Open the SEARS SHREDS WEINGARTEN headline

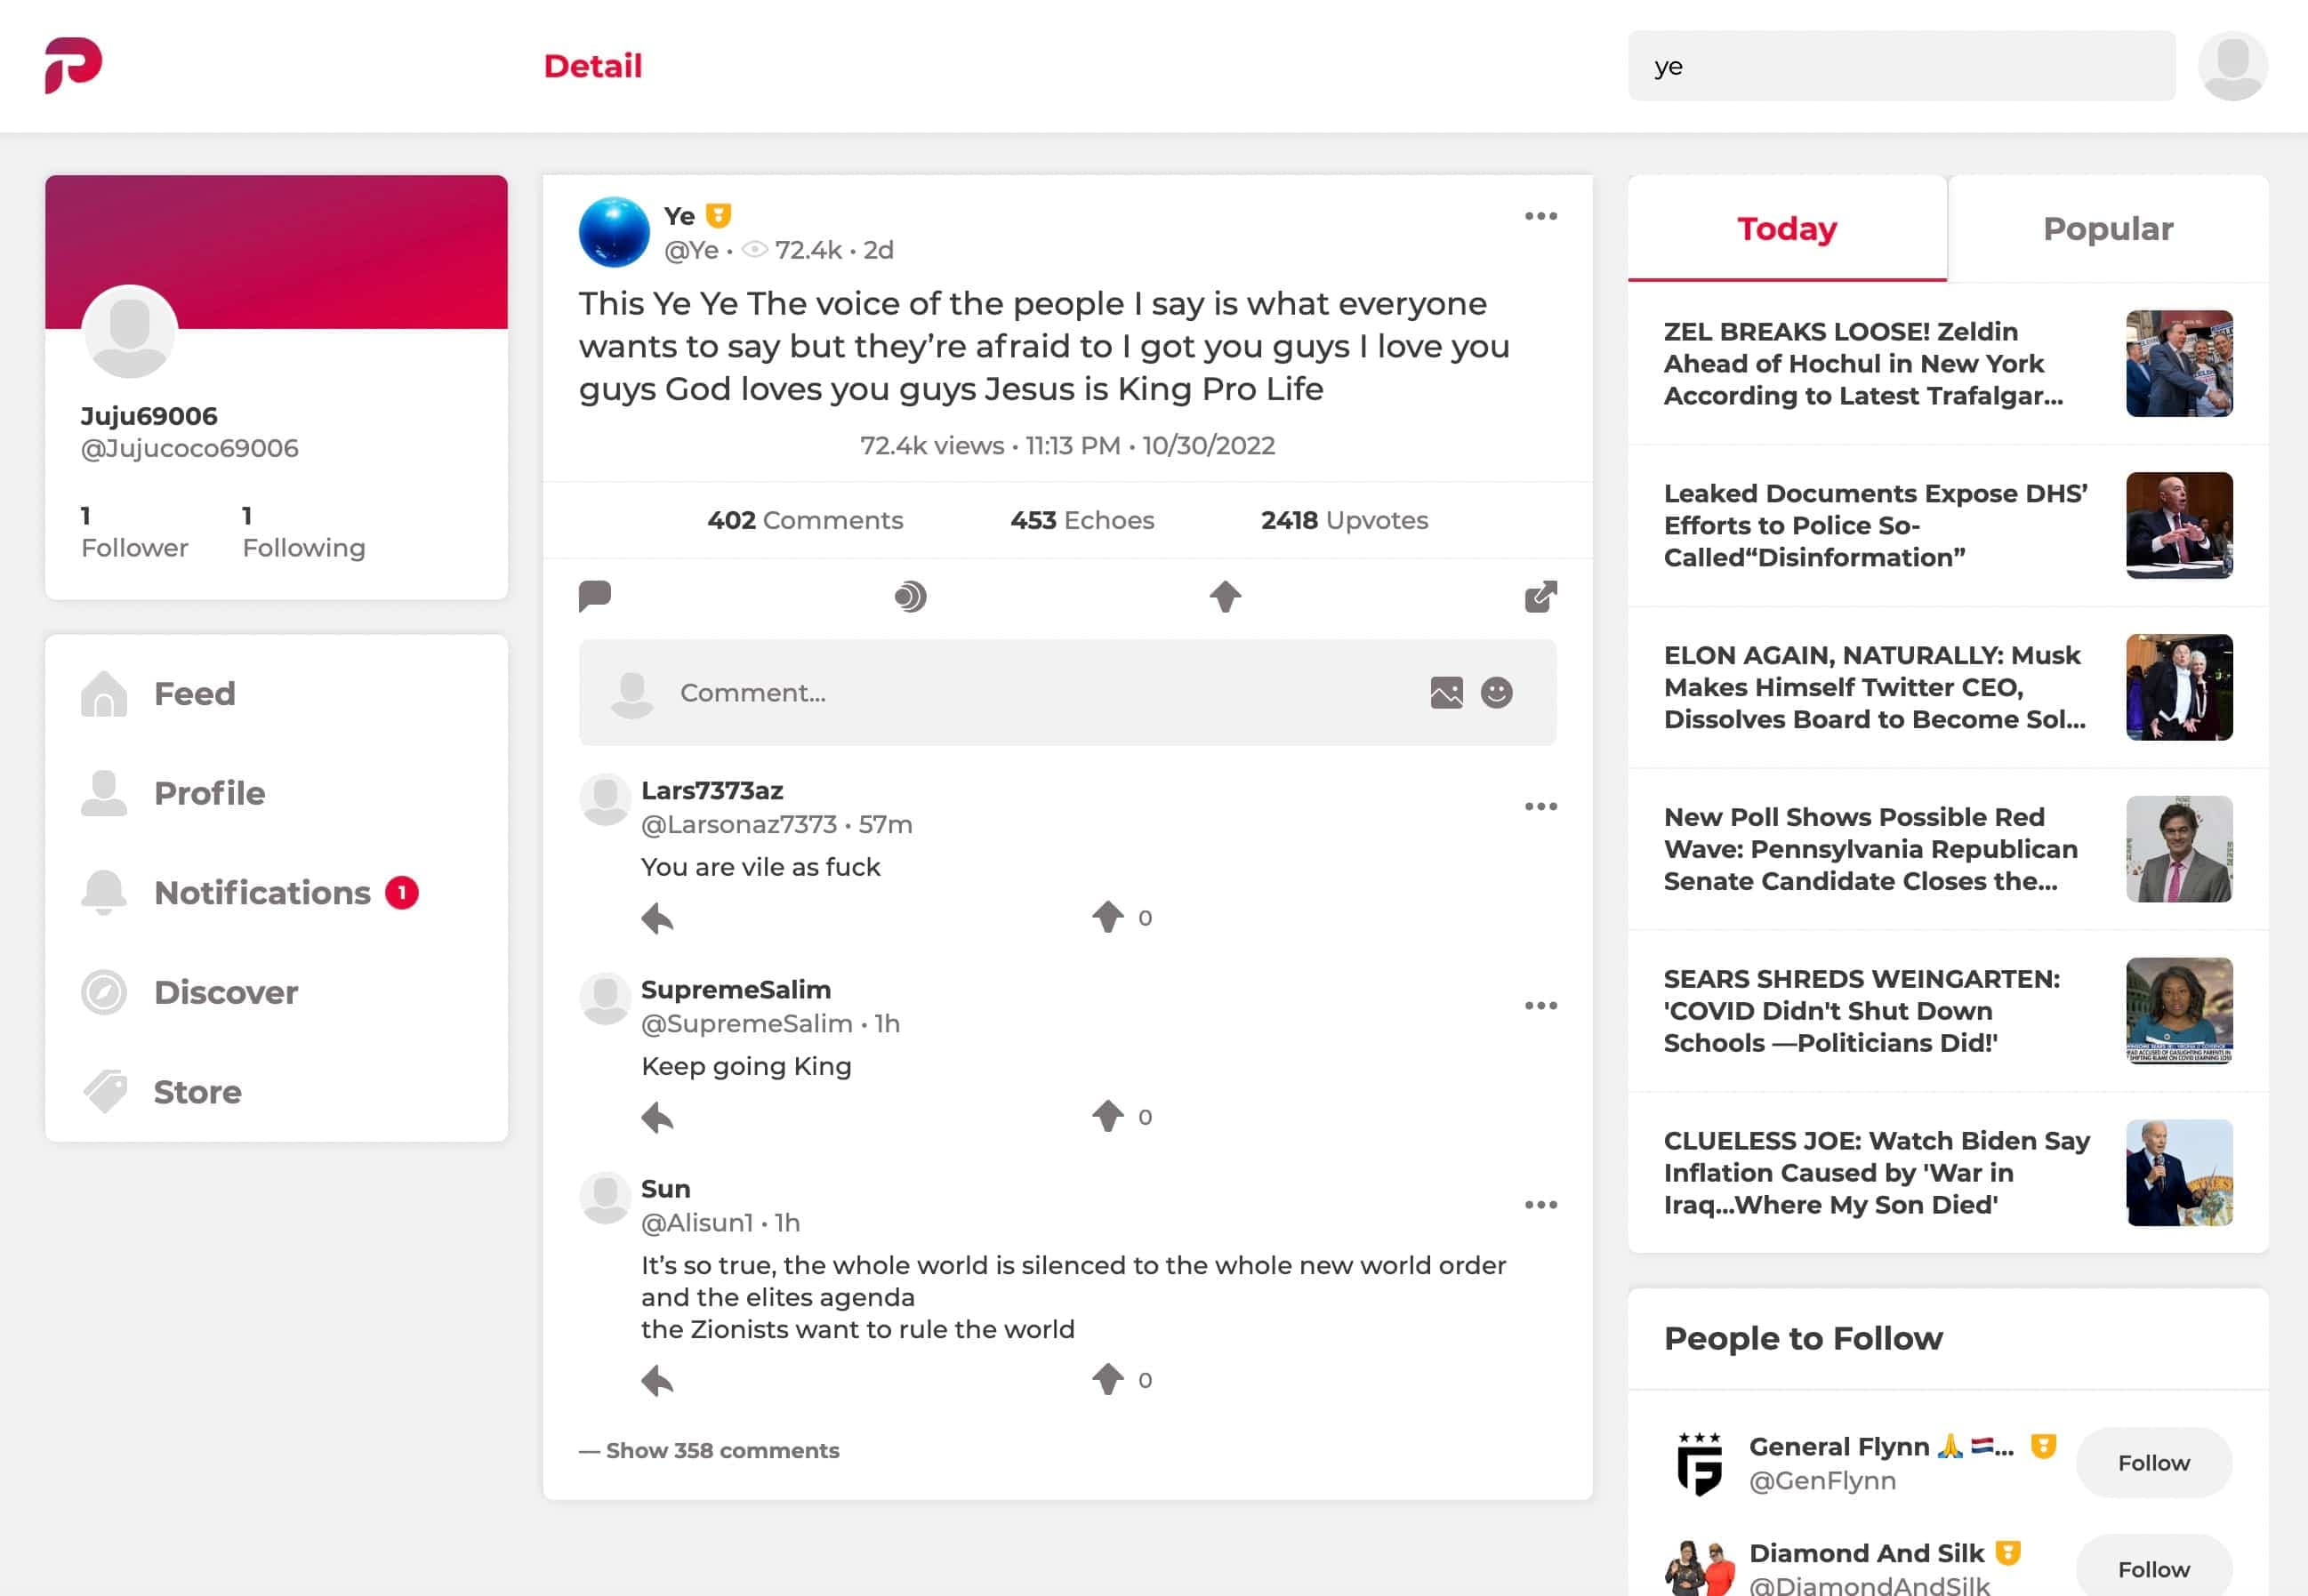1862,1011
